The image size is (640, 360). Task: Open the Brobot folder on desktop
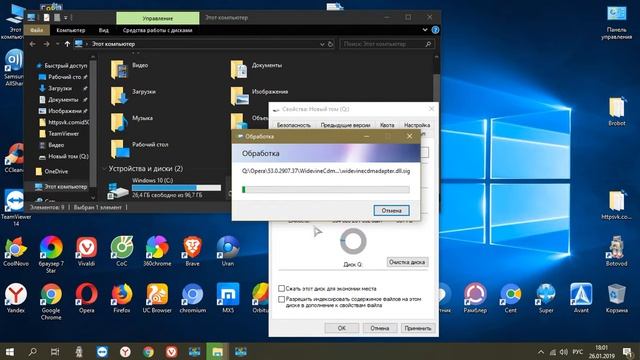tap(616, 111)
